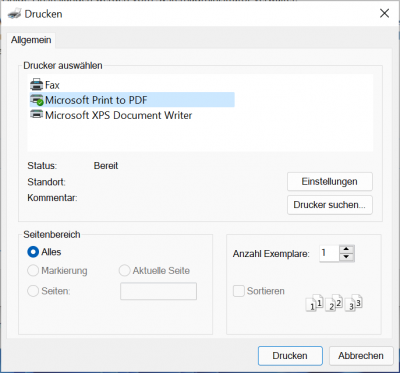Click Abbrechen to cancel printing
The width and height of the screenshot is (400, 373).
pyautogui.click(x=361, y=356)
